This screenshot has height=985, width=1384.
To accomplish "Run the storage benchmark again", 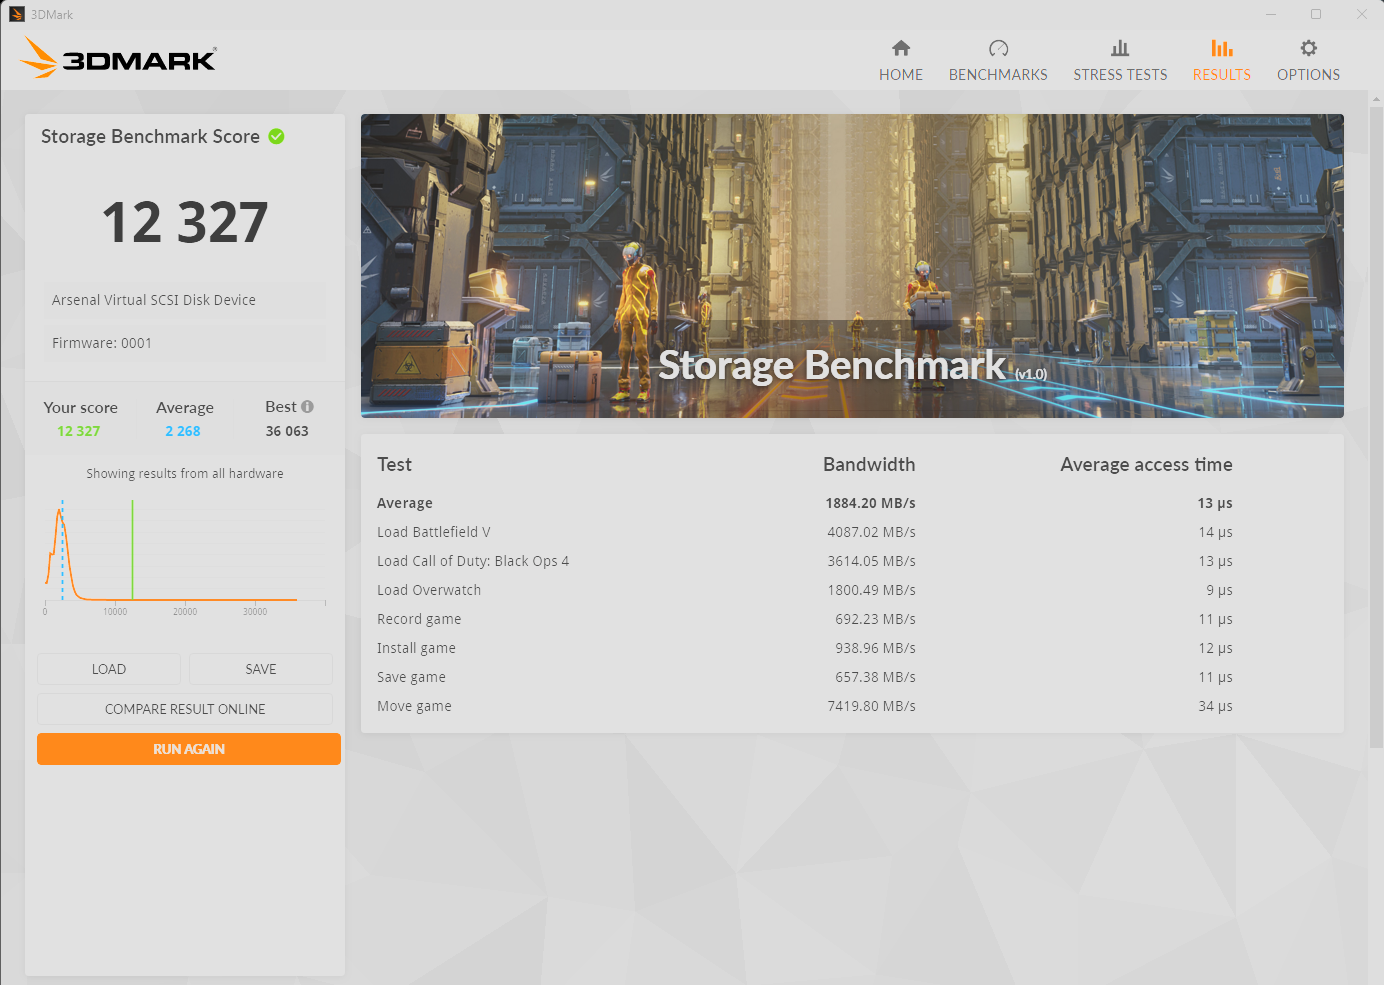I will (188, 748).
